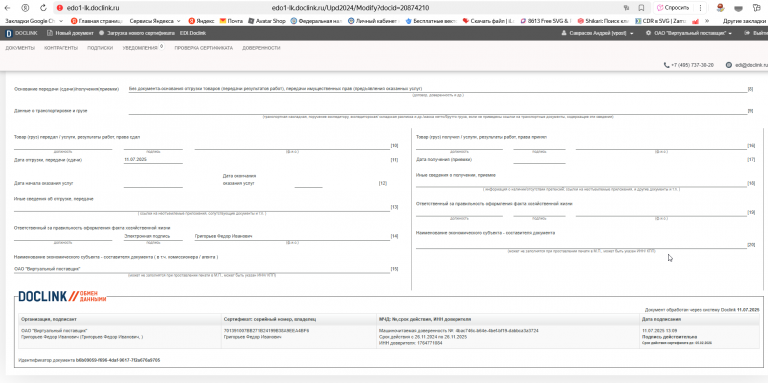768x383 pixels.
Task: Open the ПОДПИСКИ menu
Action: pyautogui.click(x=100, y=48)
